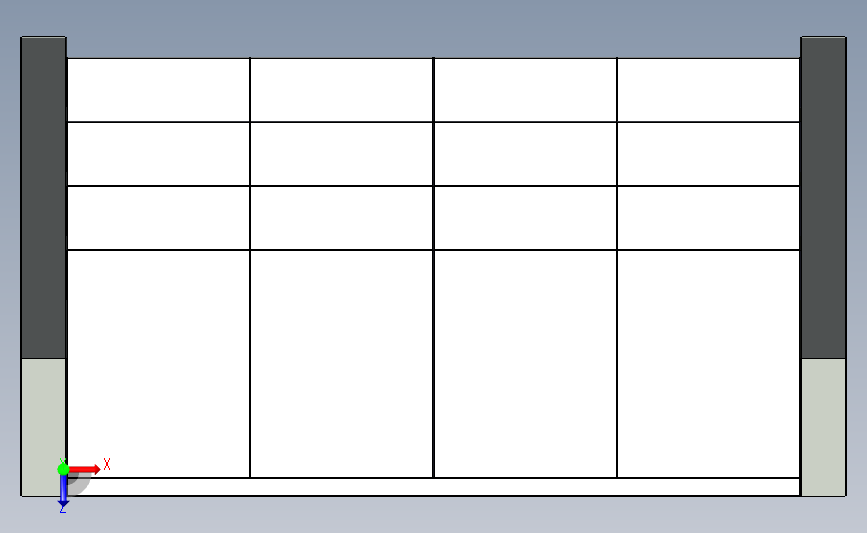The width and height of the screenshot is (867, 533).
Task: Select the top-left white panel cell
Action: click(158, 90)
